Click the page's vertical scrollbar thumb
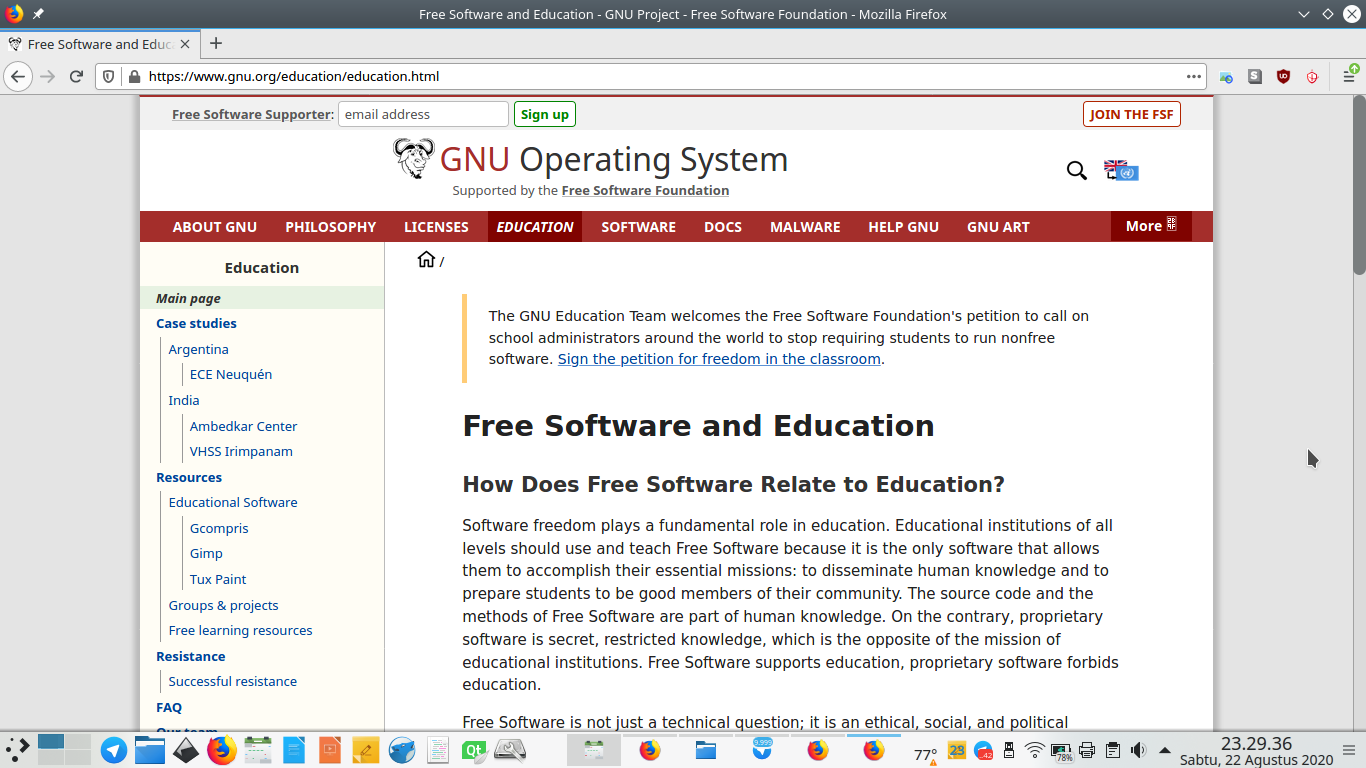This screenshot has width=1366, height=768. (x=1359, y=184)
